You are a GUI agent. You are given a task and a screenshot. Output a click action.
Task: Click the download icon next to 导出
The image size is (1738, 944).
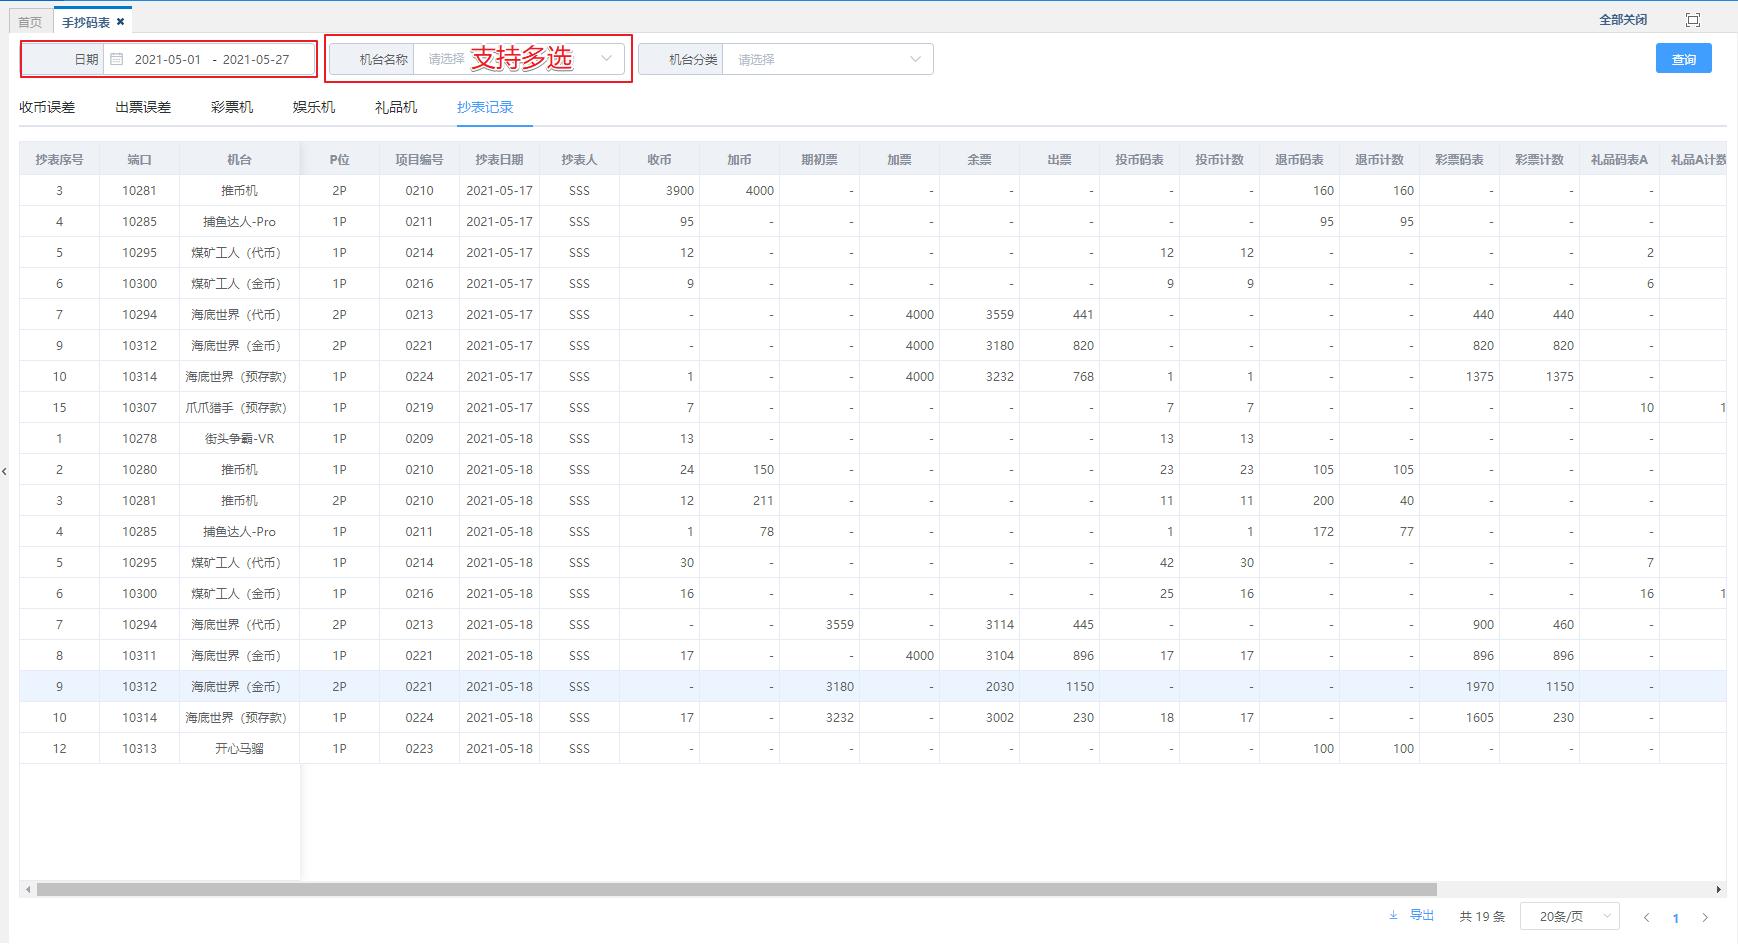pos(1393,915)
